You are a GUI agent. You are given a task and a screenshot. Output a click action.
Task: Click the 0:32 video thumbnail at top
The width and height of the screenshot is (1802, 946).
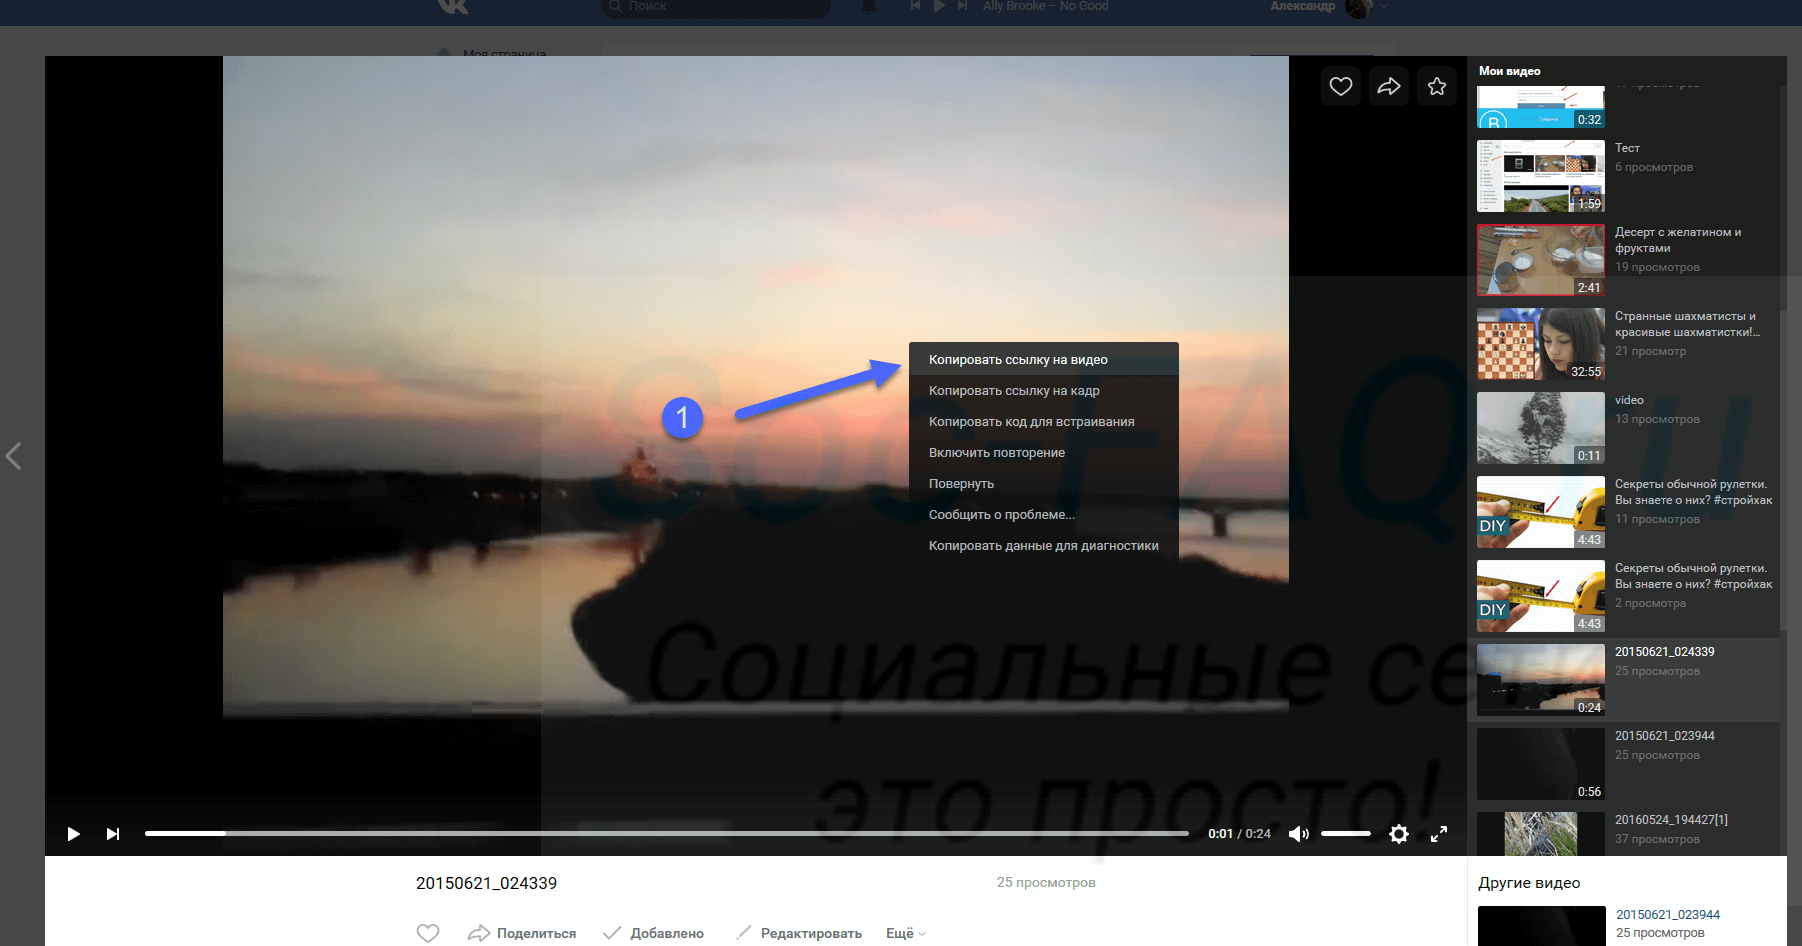[x=1540, y=108]
